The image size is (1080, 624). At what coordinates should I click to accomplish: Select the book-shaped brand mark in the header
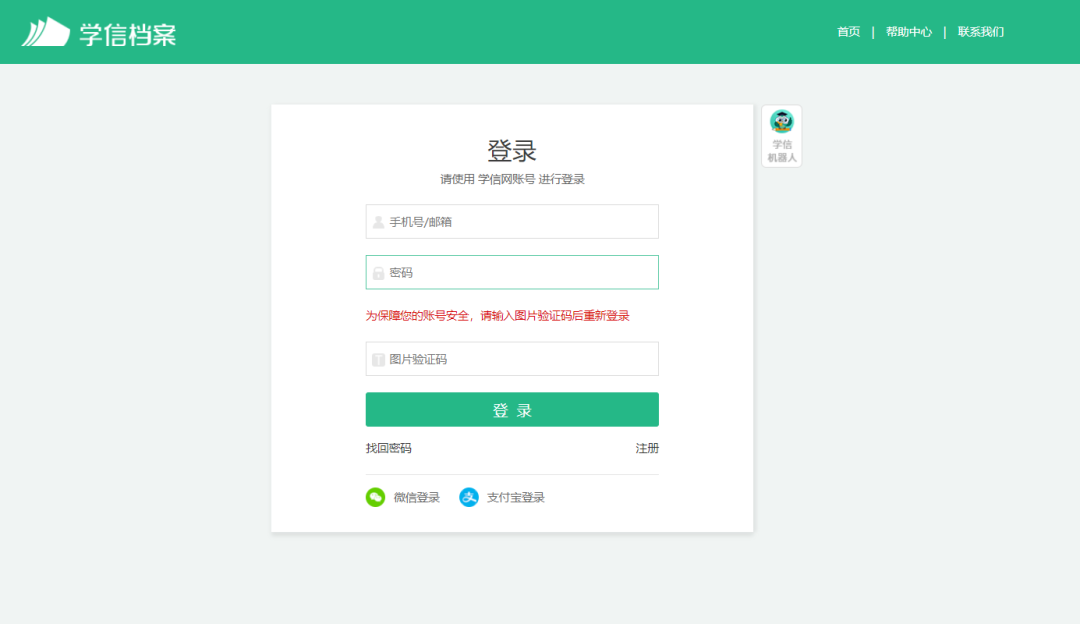(x=45, y=30)
